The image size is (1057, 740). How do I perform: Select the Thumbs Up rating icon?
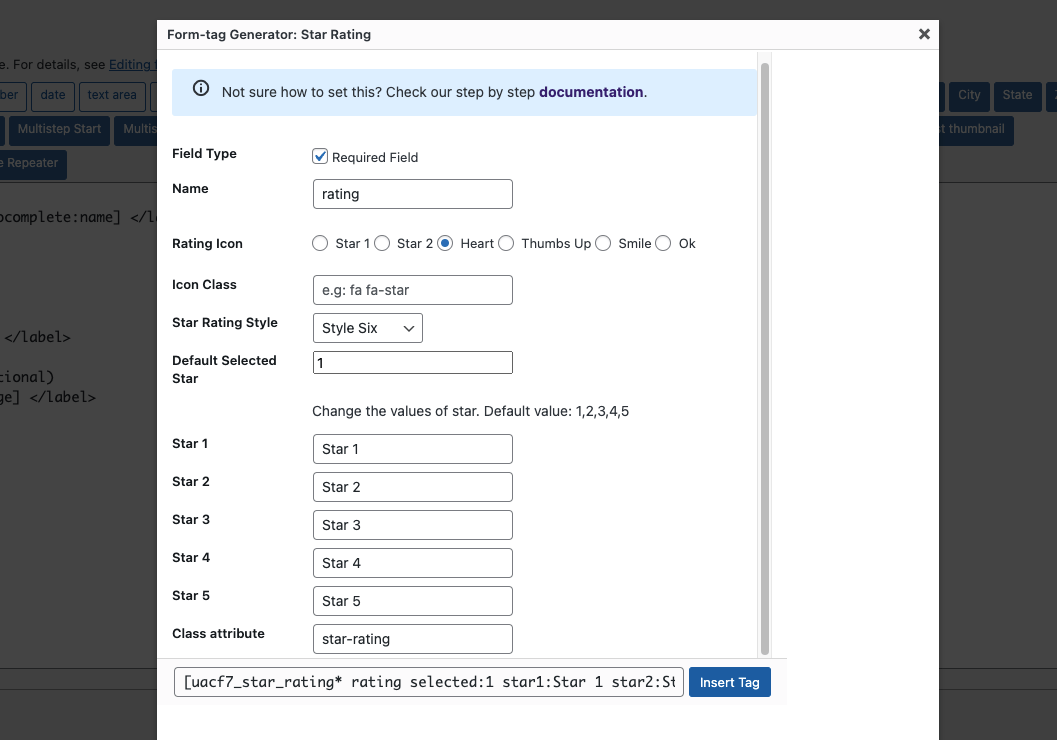click(x=506, y=243)
